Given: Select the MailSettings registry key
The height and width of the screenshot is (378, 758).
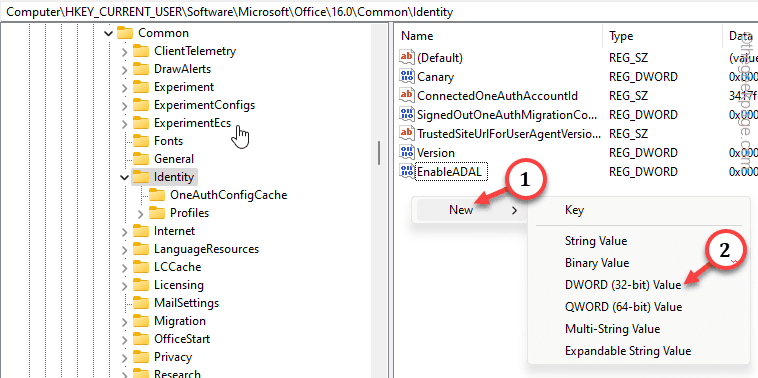Looking at the screenshot, I should (x=186, y=303).
